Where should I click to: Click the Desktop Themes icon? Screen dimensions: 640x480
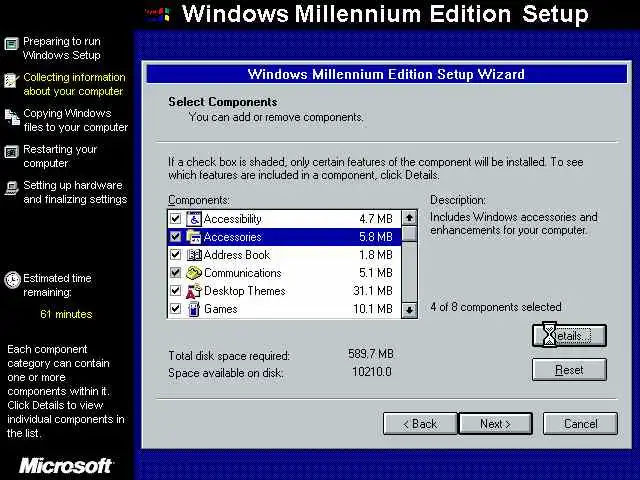(194, 291)
